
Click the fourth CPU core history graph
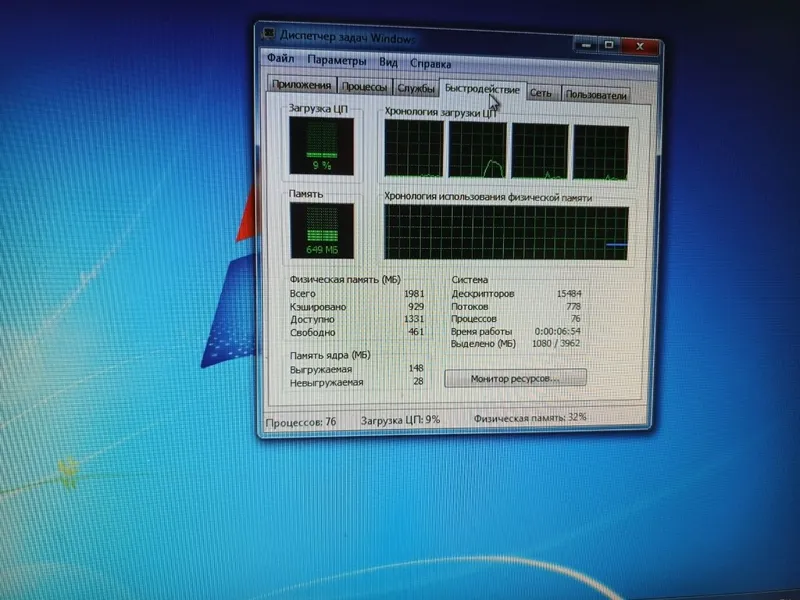pos(601,153)
